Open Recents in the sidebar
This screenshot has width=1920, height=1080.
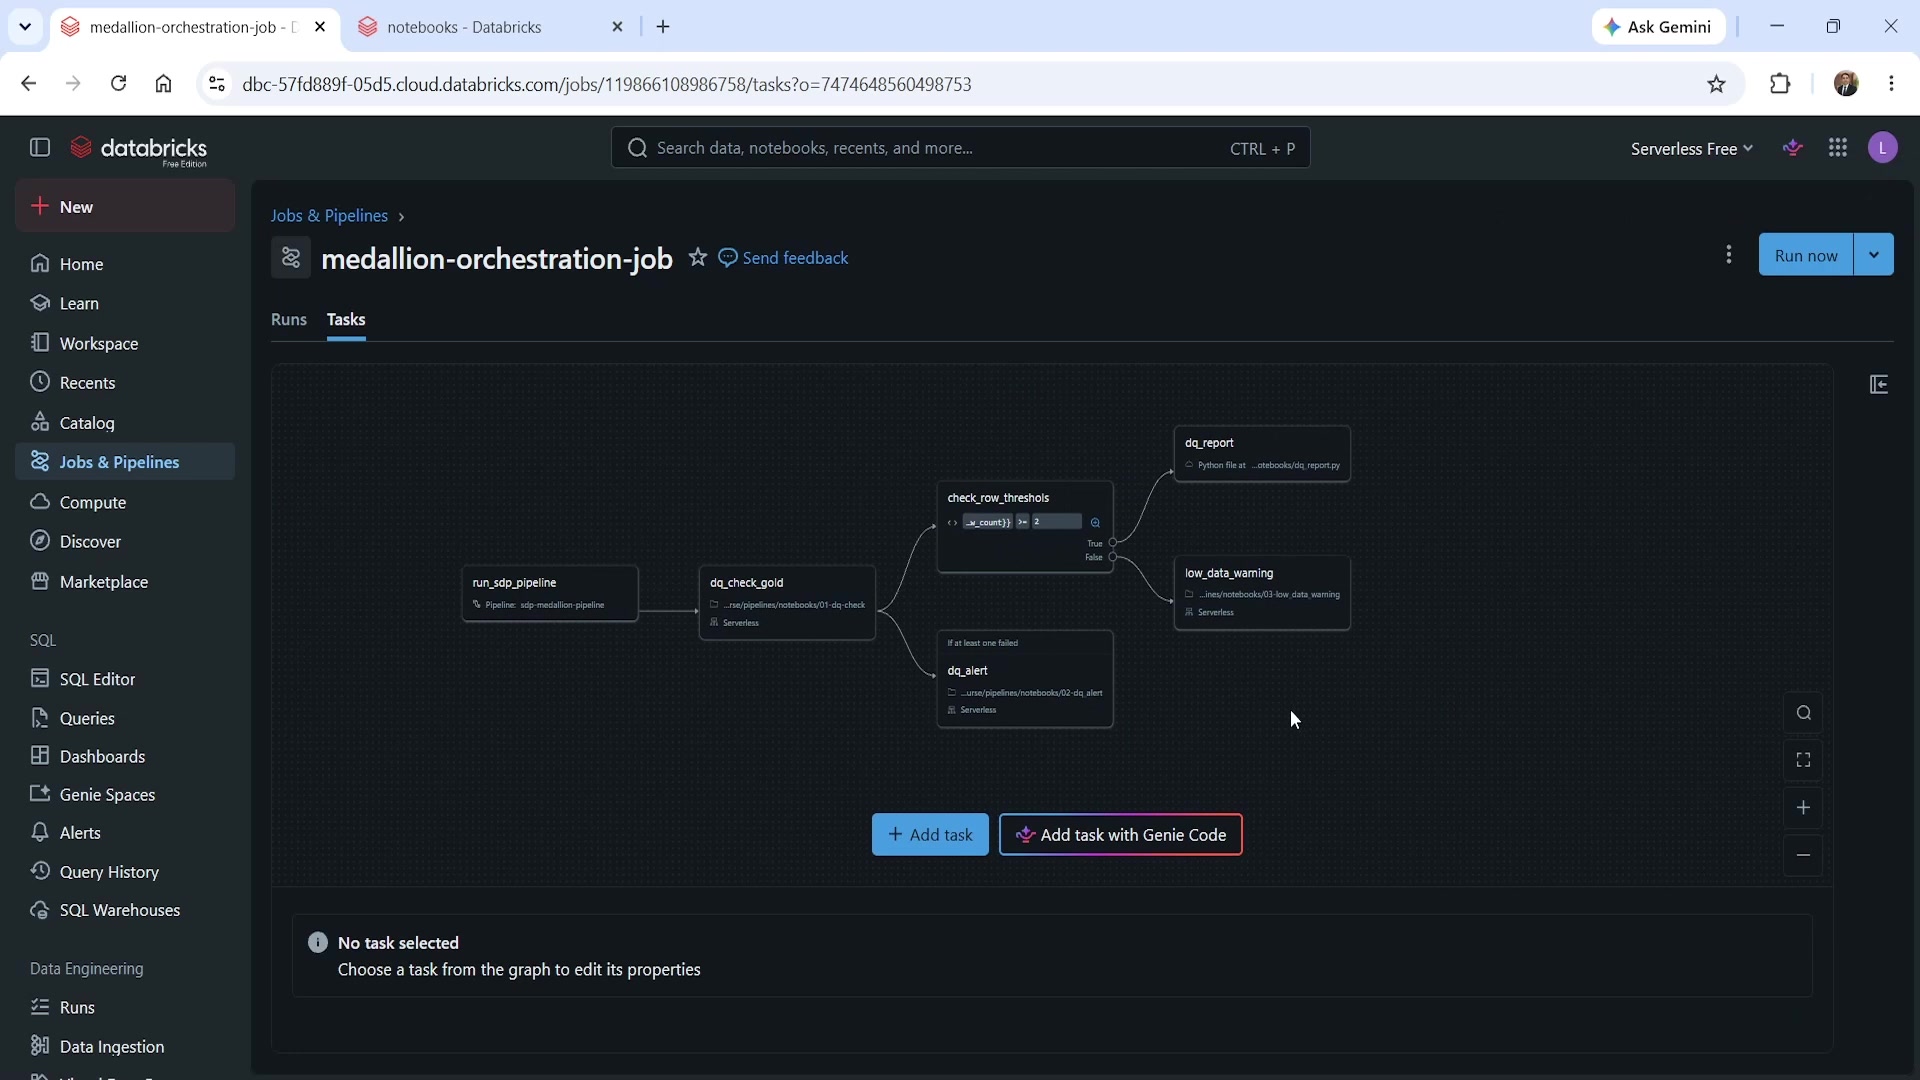(x=125, y=383)
